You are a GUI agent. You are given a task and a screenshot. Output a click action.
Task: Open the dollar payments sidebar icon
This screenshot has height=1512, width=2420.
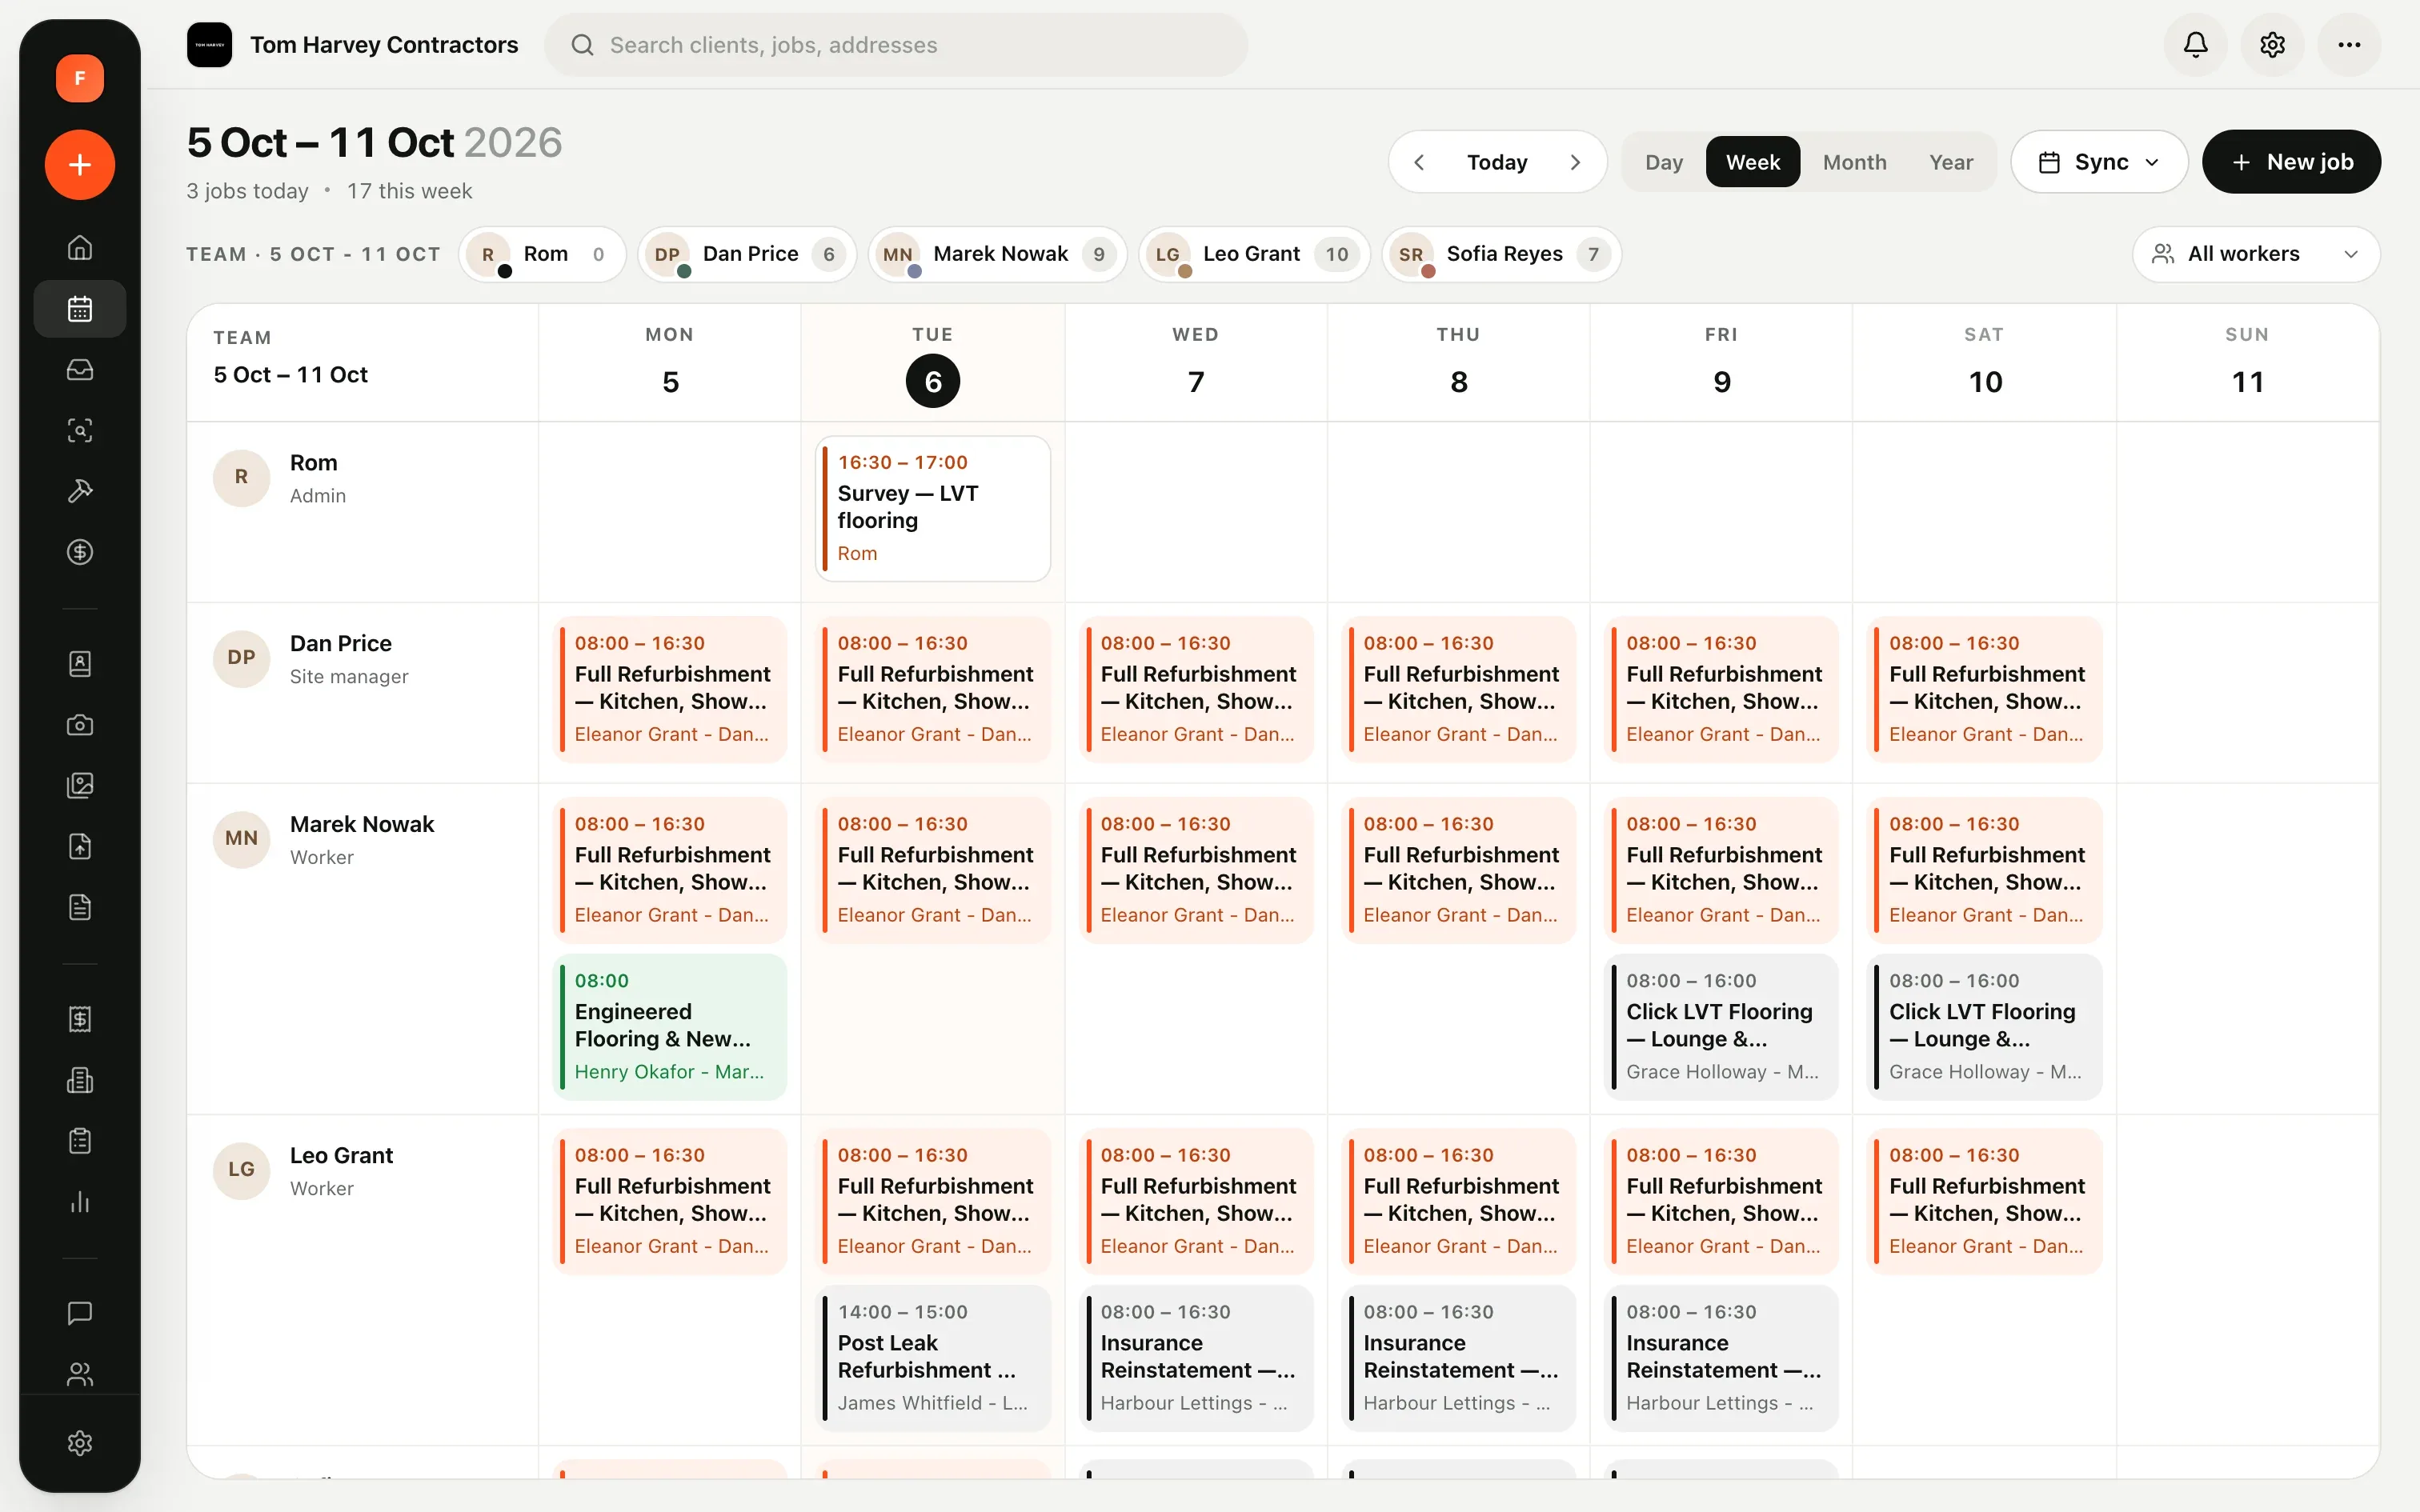(x=80, y=552)
